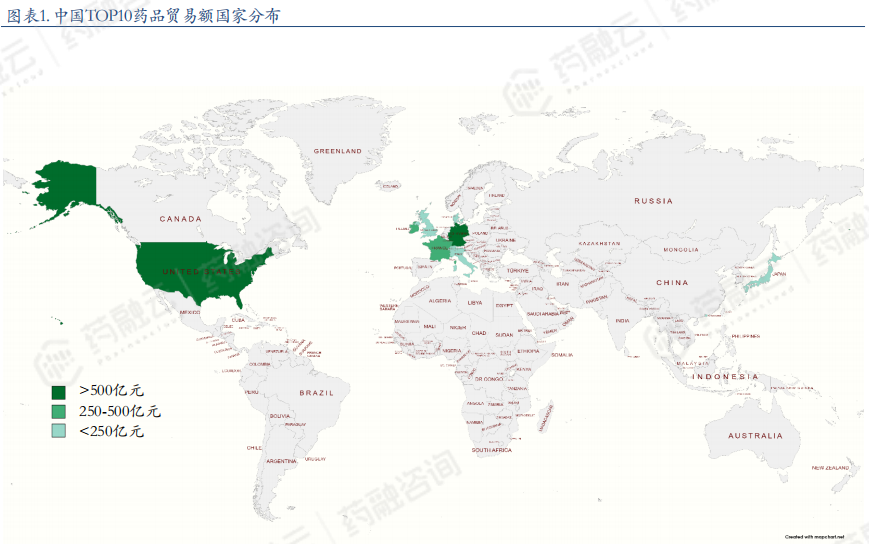The height and width of the screenshot is (544, 869).
Task: Click the BRAZIL country label
Action: tap(316, 393)
